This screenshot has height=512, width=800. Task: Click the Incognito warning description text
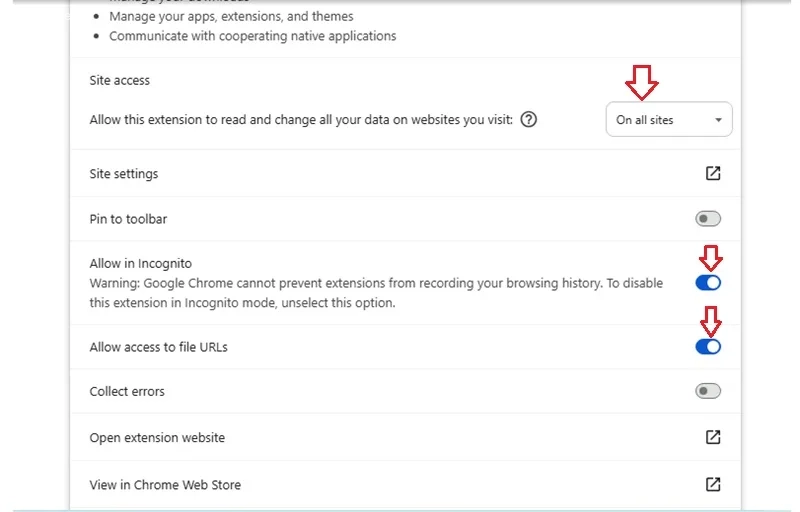coord(376,293)
